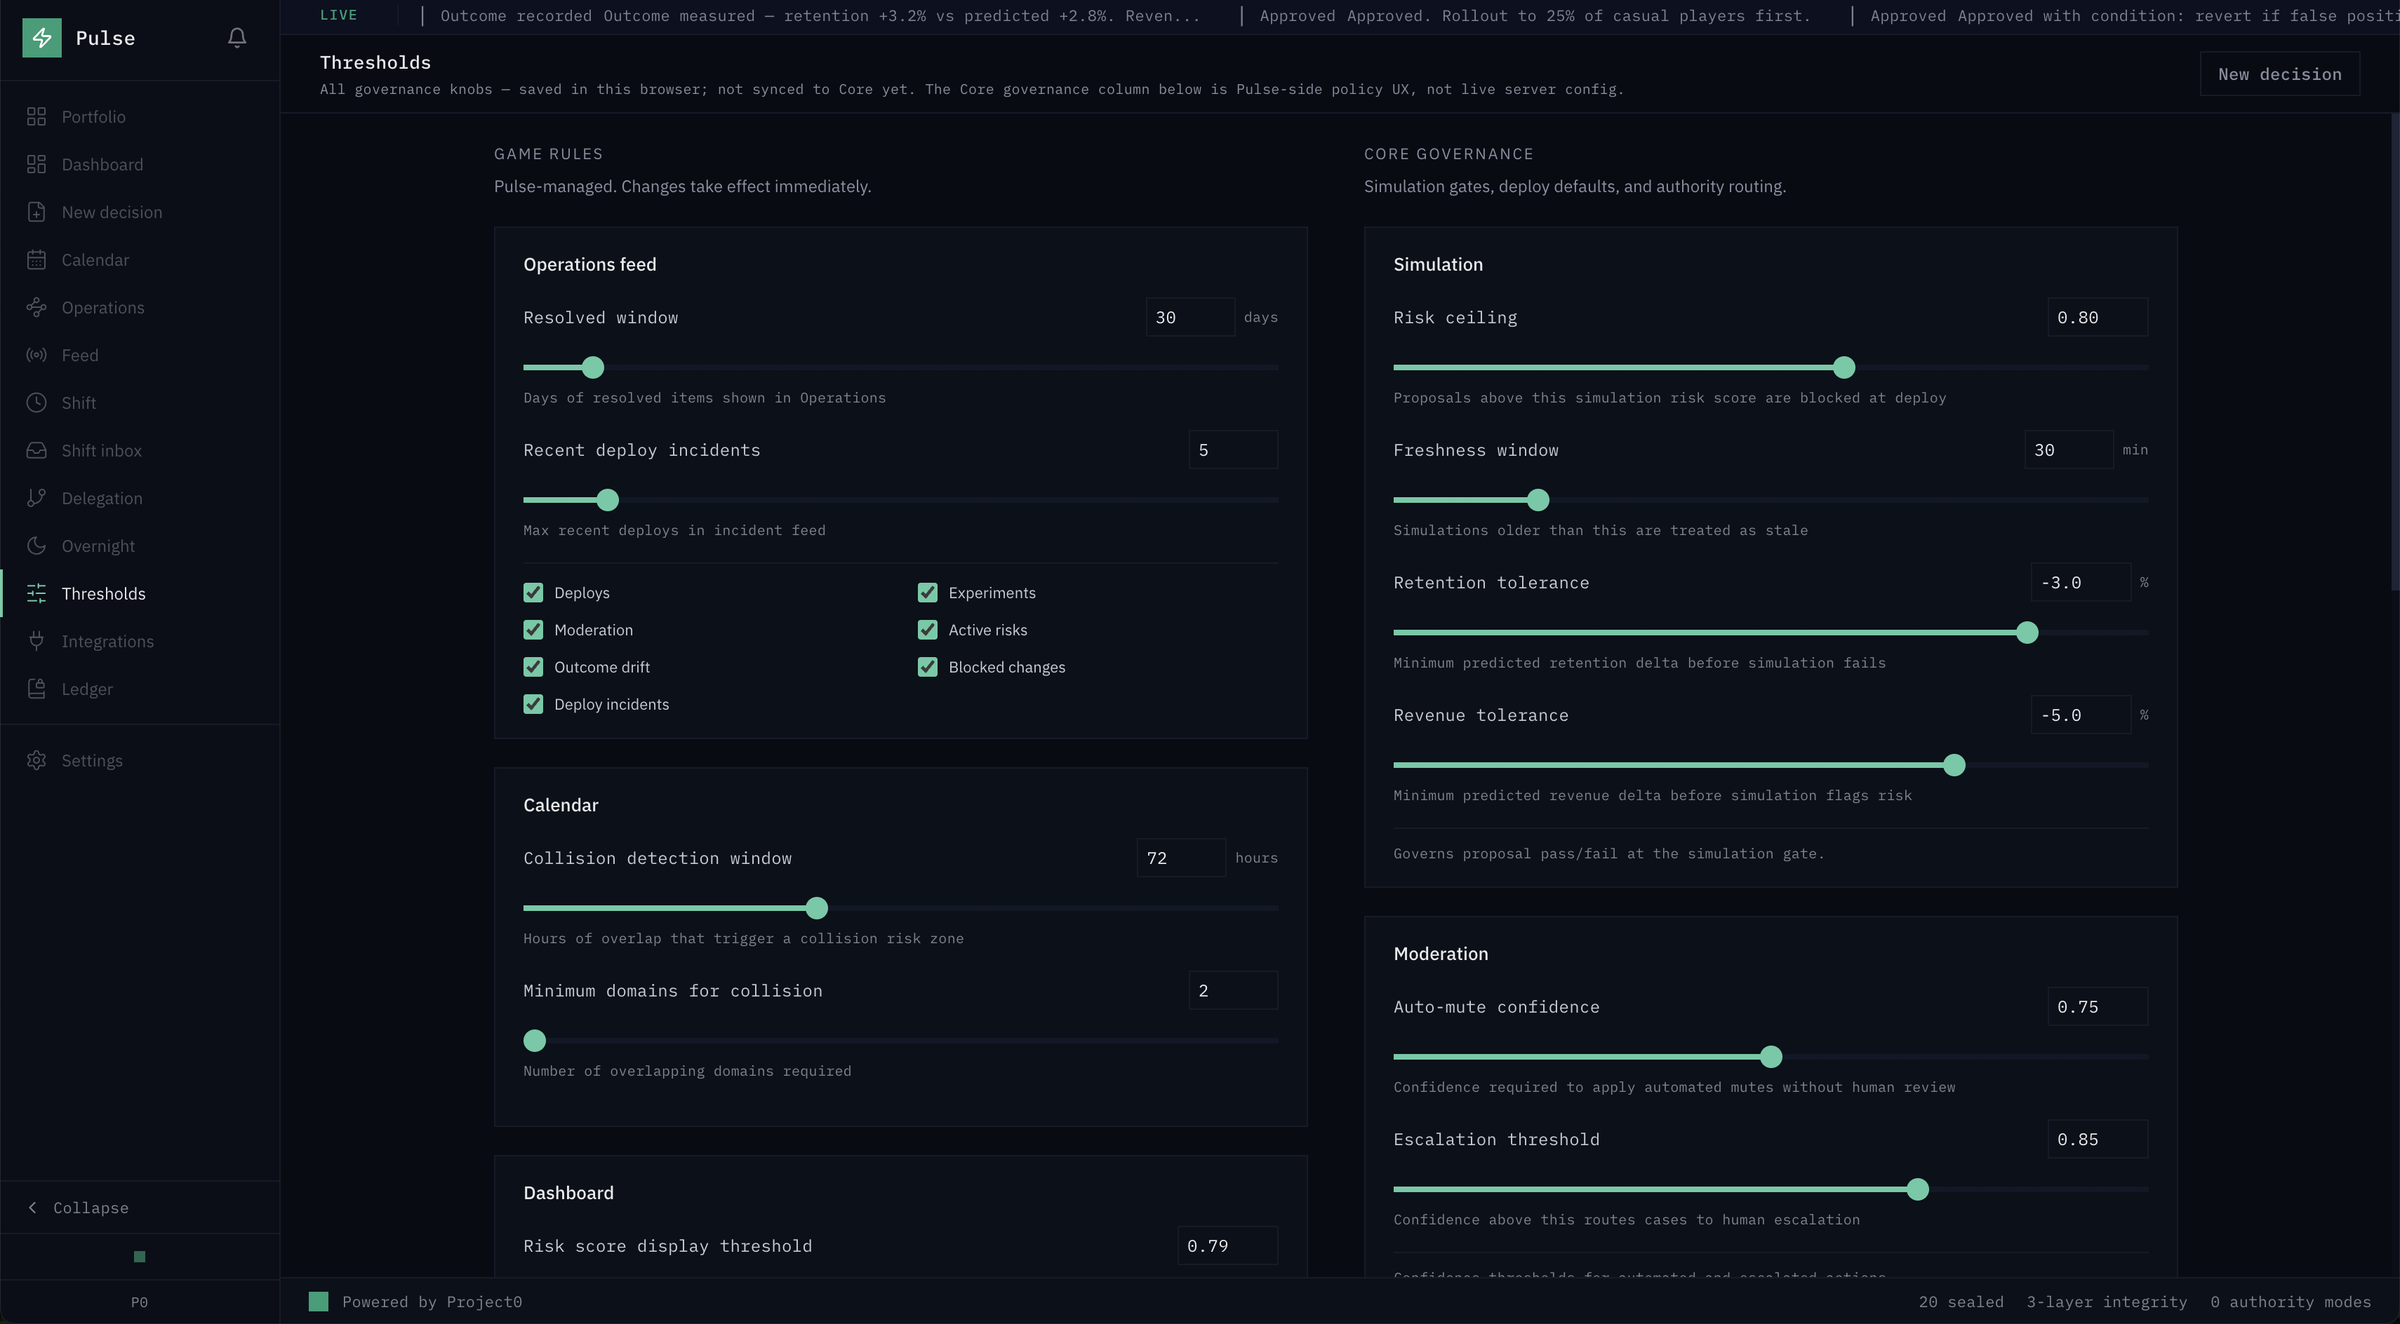
Task: Focus the Revenue tolerance percent input
Action: point(2080,715)
